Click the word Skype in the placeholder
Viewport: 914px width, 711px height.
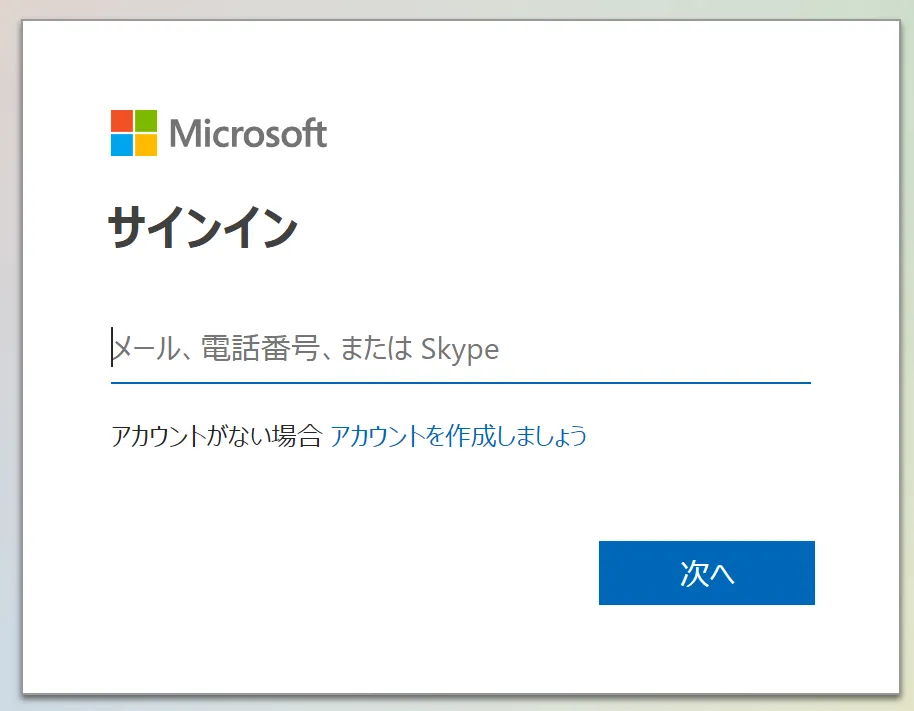pyautogui.click(x=460, y=350)
